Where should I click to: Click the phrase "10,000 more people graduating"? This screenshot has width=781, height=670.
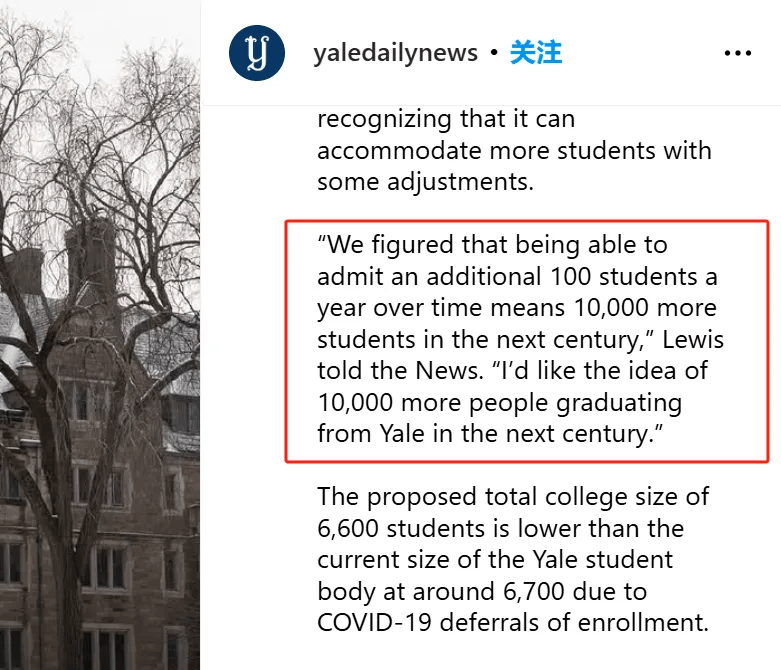pos(499,403)
